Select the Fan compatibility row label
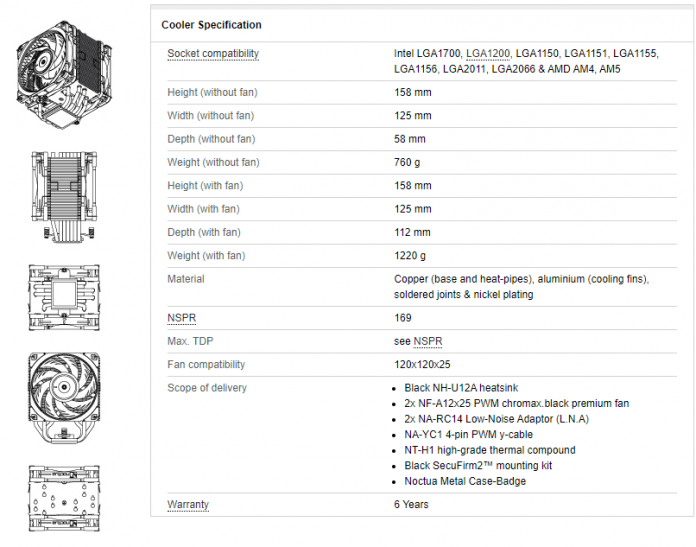Screen dimensions: 696x547 point(206,364)
